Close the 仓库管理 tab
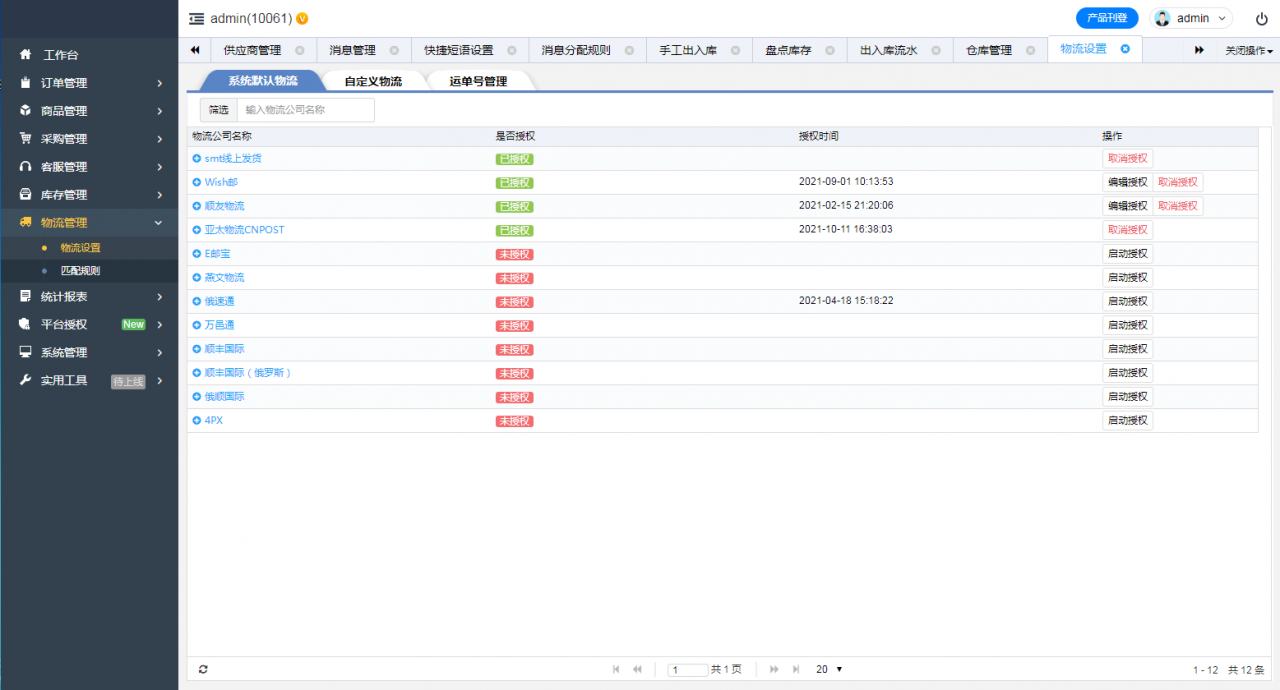 (1030, 50)
